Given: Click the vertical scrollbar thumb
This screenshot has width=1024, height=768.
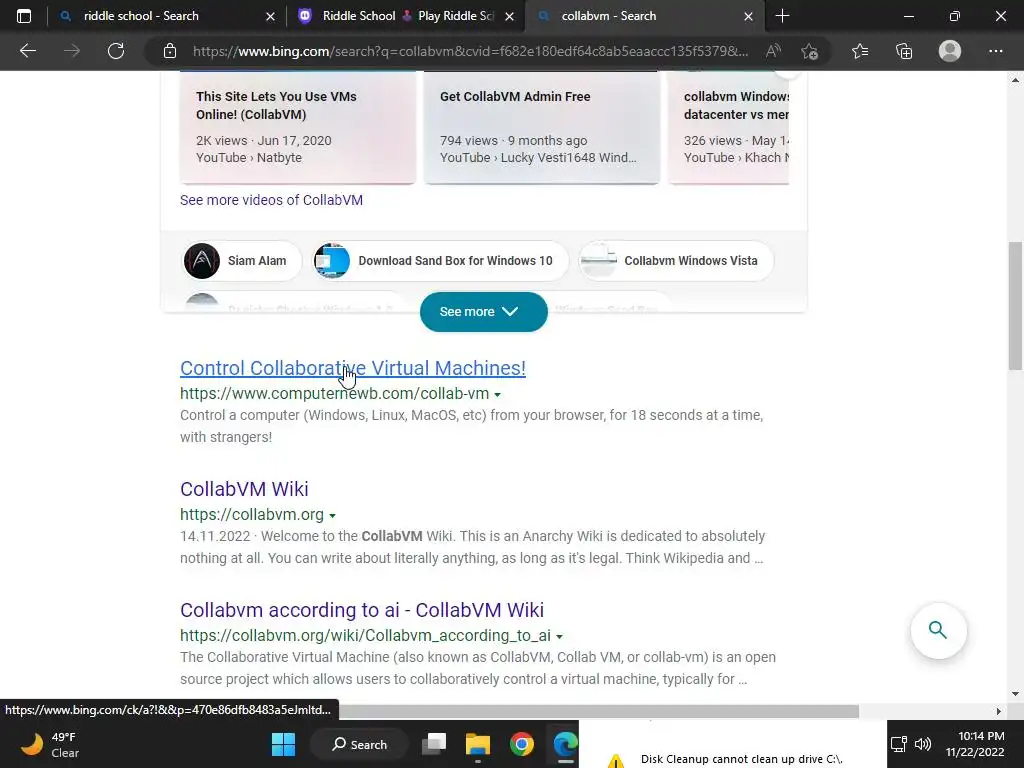Looking at the screenshot, I should [x=1015, y=306].
